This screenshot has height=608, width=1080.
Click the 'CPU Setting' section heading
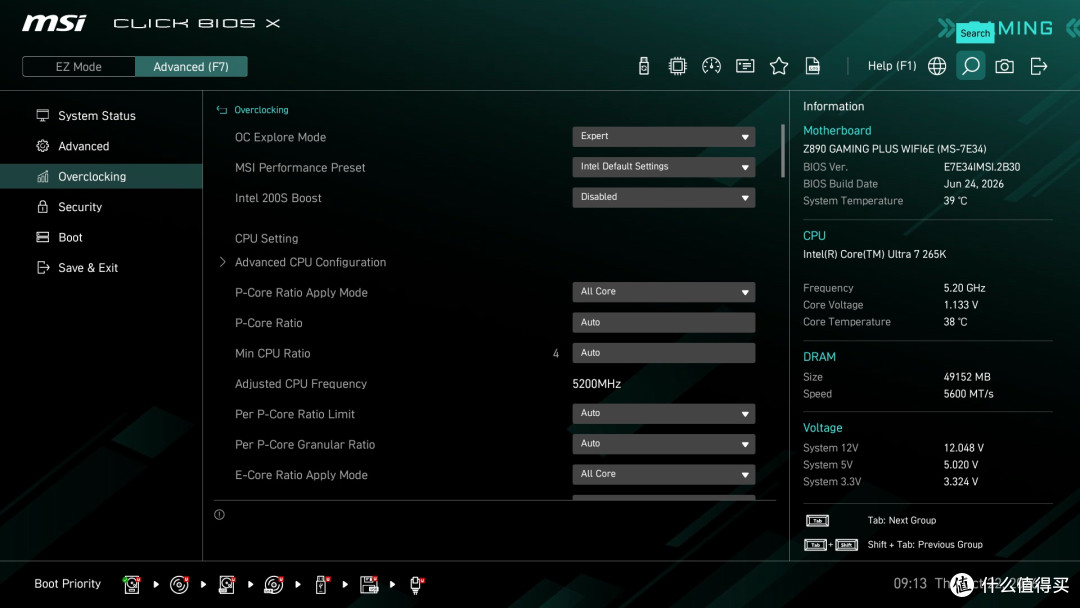point(267,238)
